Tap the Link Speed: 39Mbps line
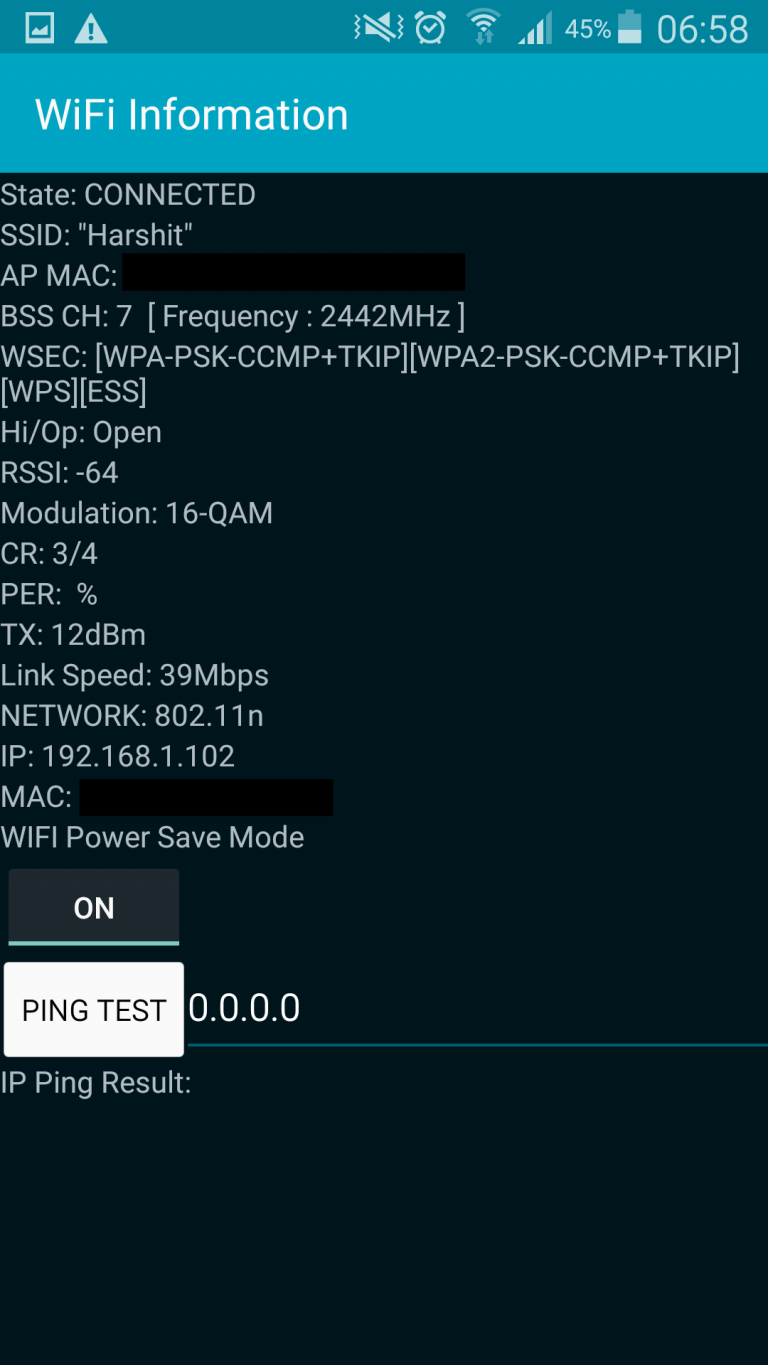 tap(135, 676)
